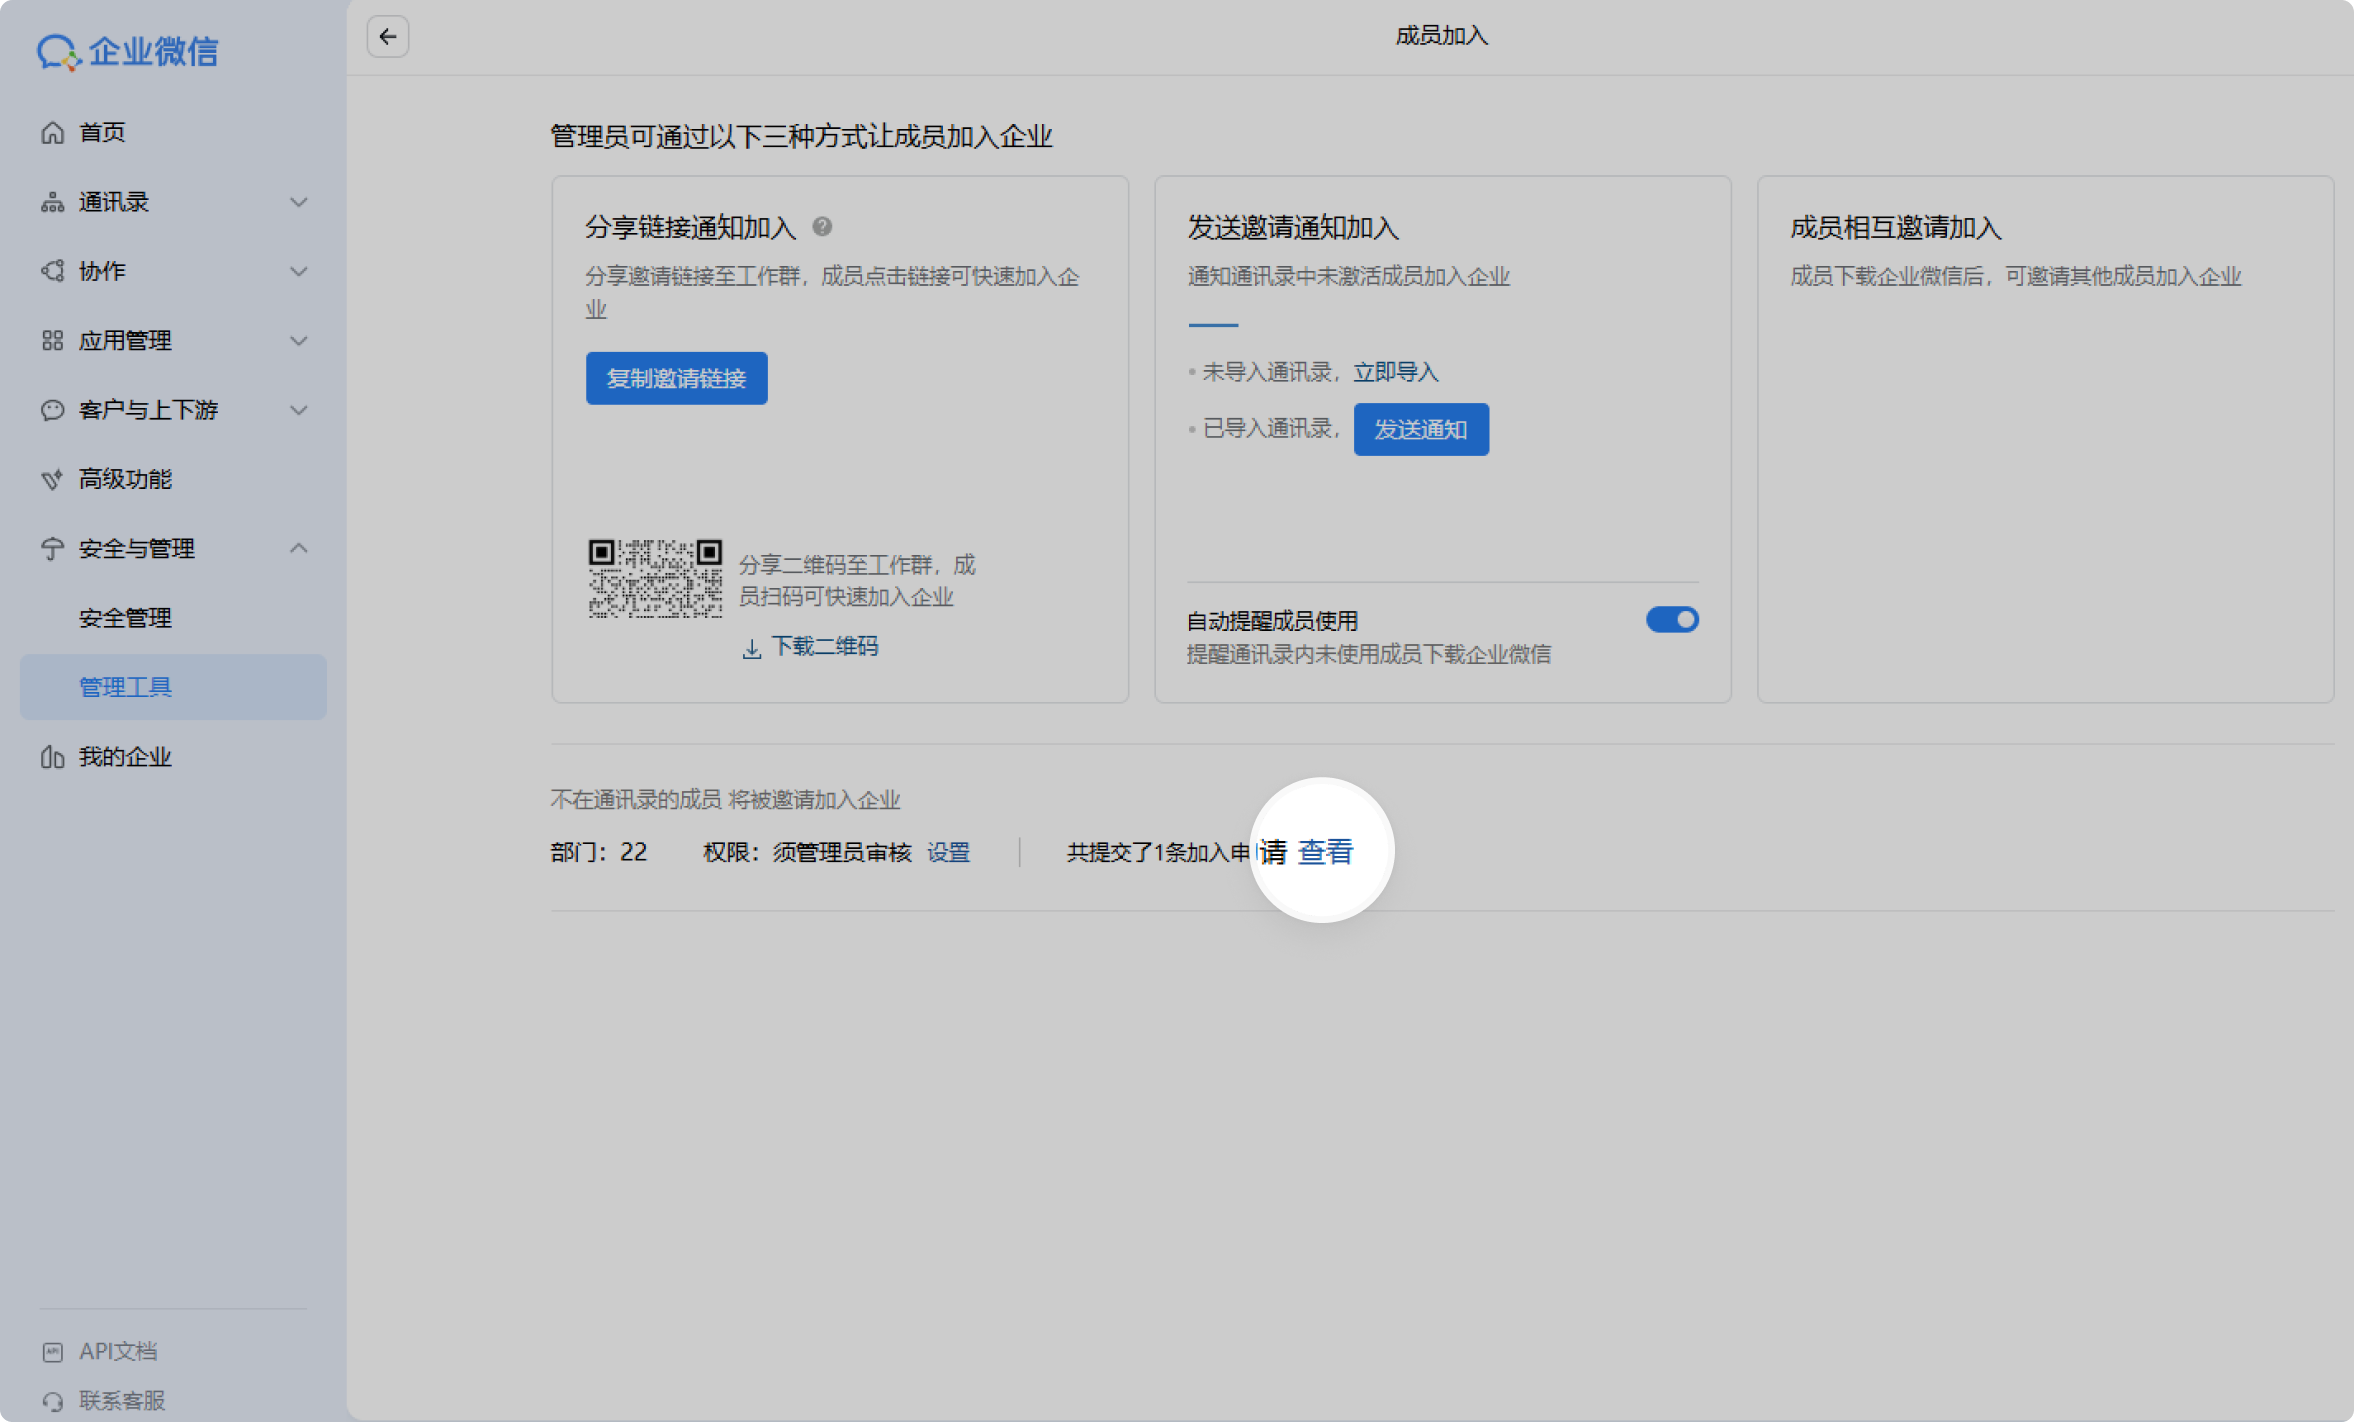This screenshot has height=1422, width=2354.
Task: Click the invitation QR code image
Action: [x=655, y=579]
